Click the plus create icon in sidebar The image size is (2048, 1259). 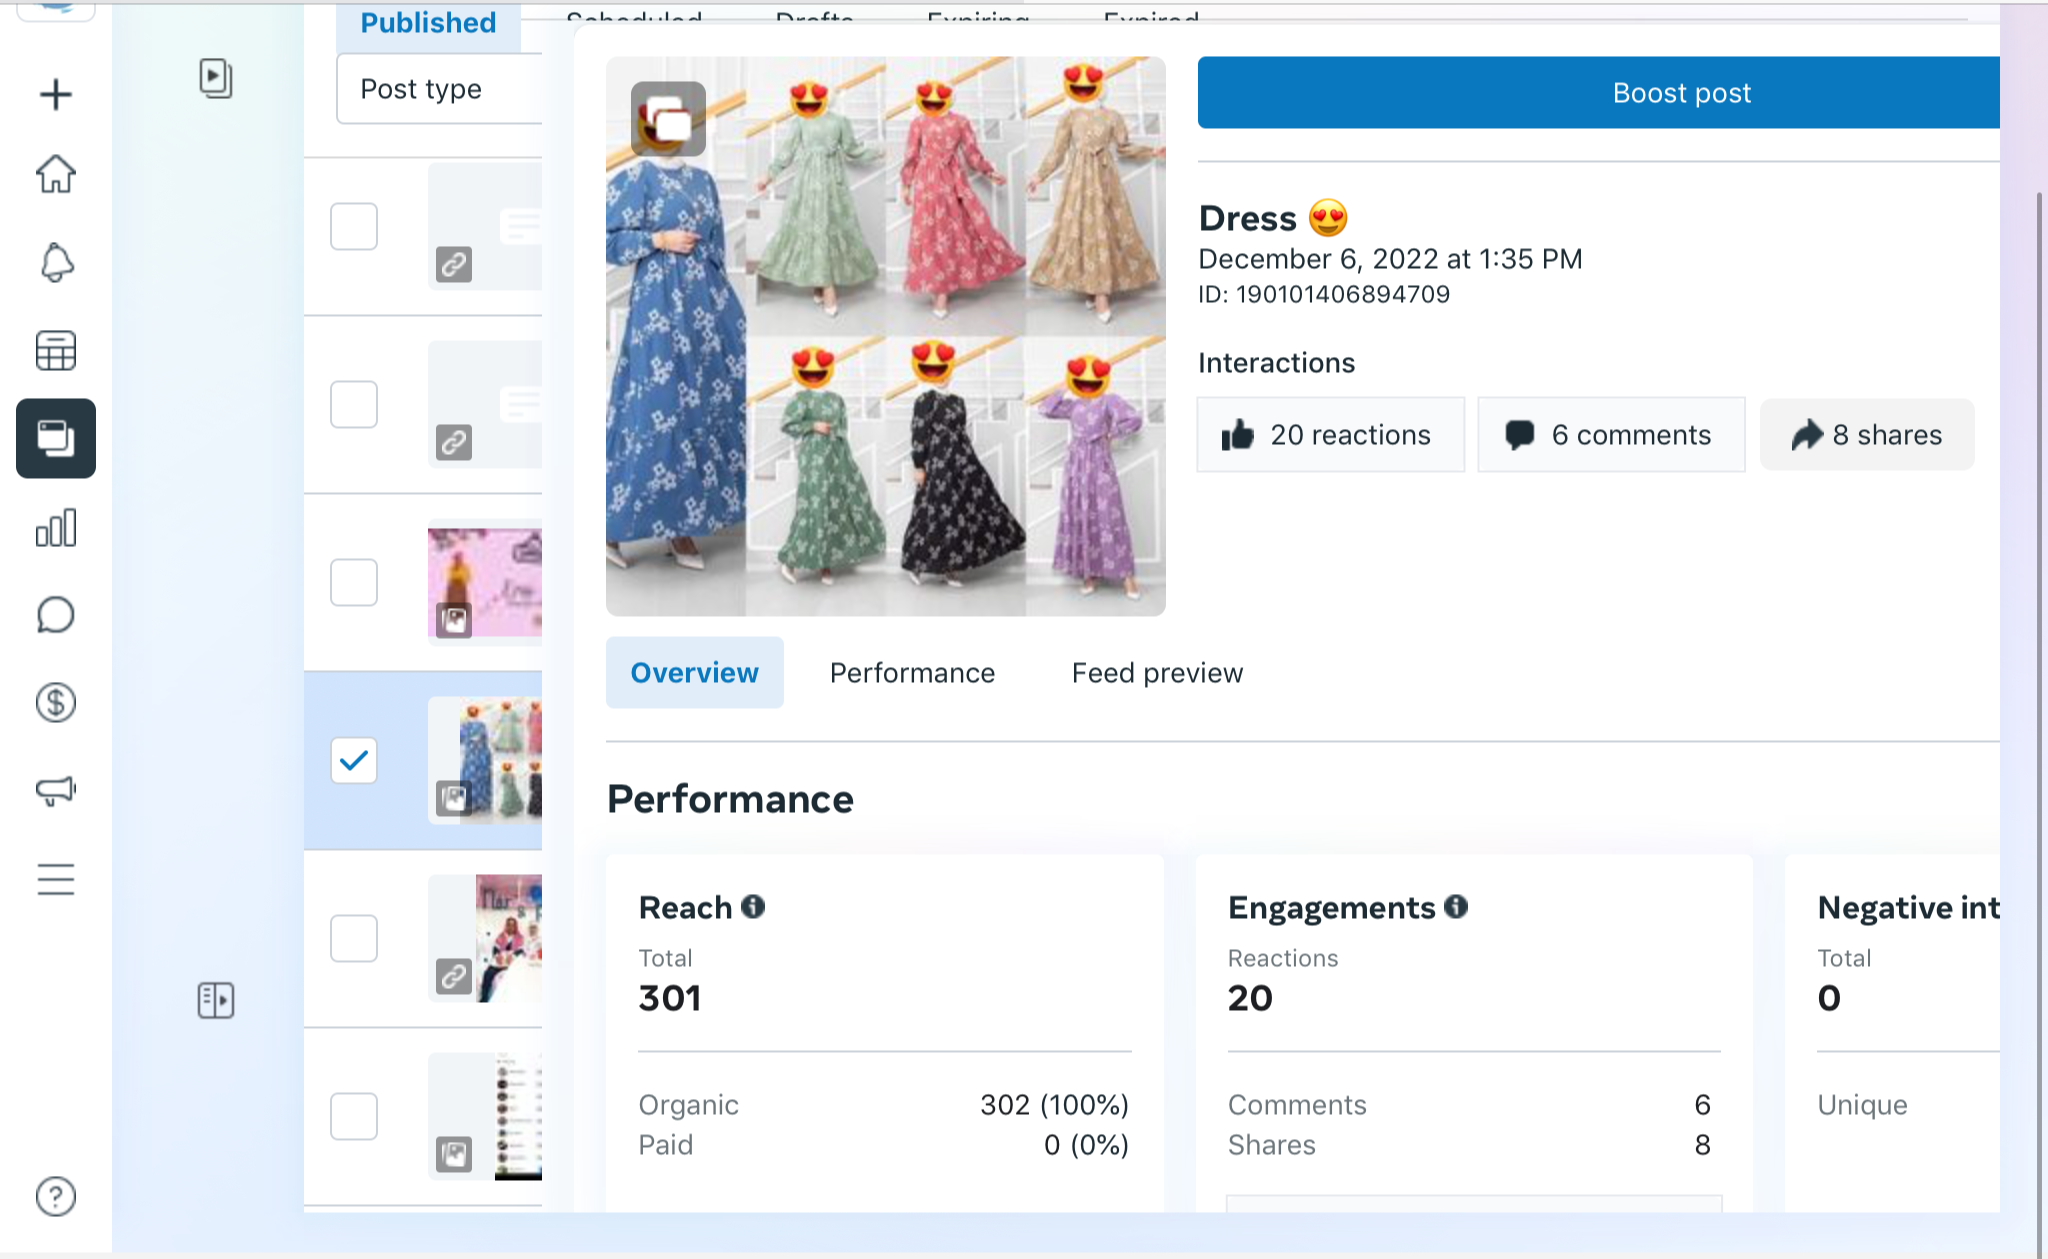pyautogui.click(x=56, y=95)
